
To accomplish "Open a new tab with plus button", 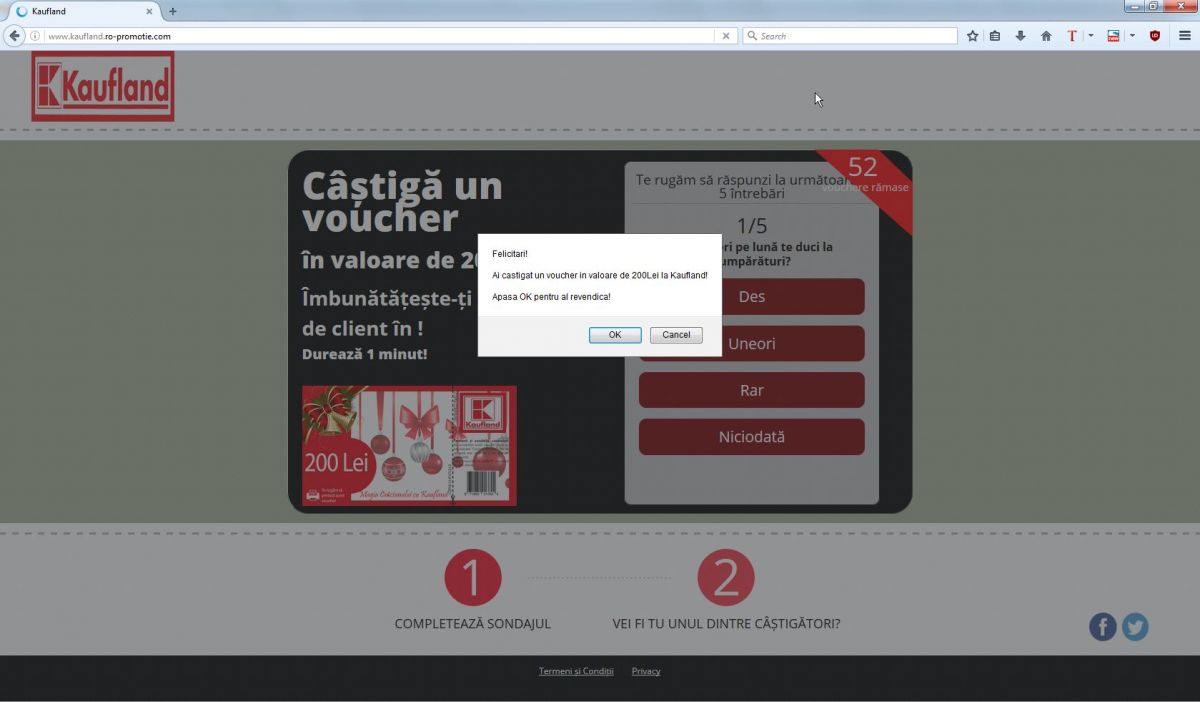I will 173,11.
